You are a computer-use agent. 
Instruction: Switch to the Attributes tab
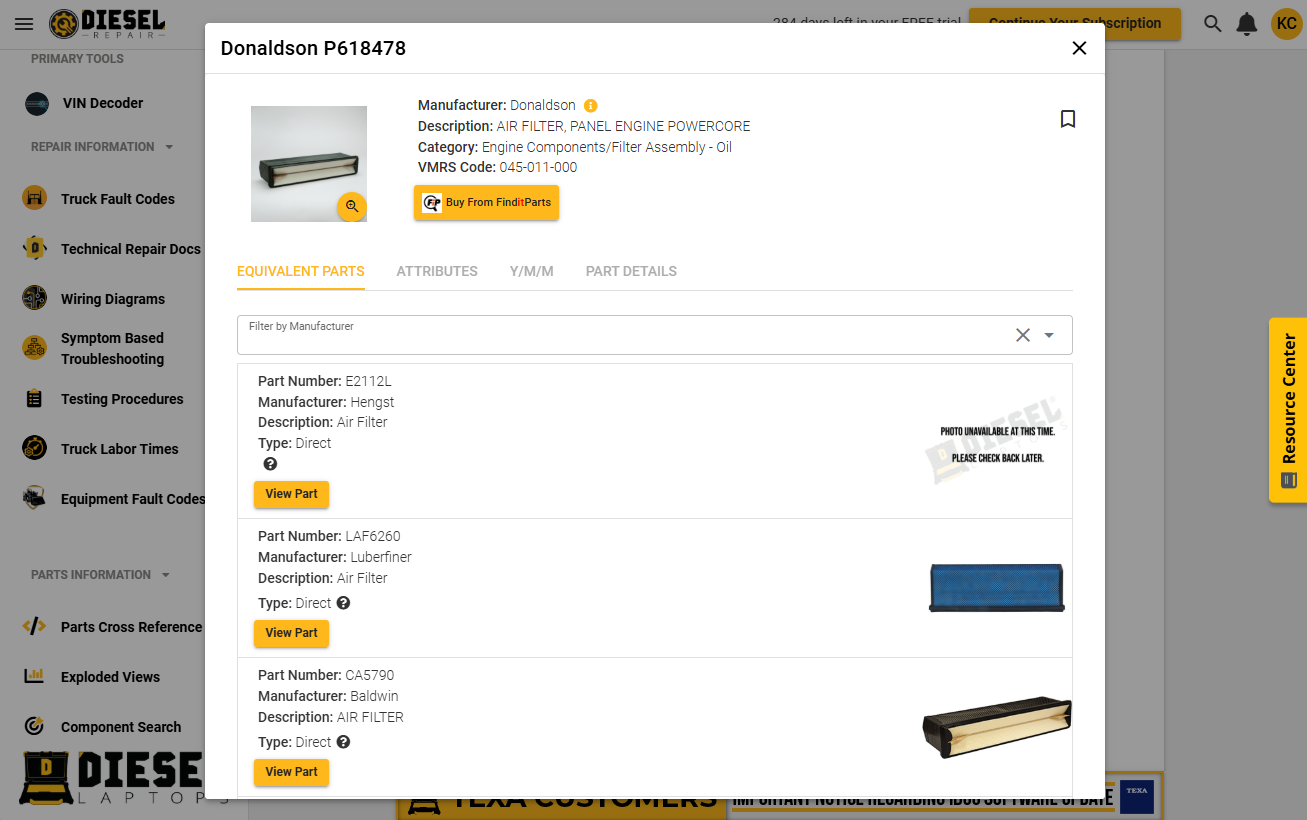pos(437,271)
